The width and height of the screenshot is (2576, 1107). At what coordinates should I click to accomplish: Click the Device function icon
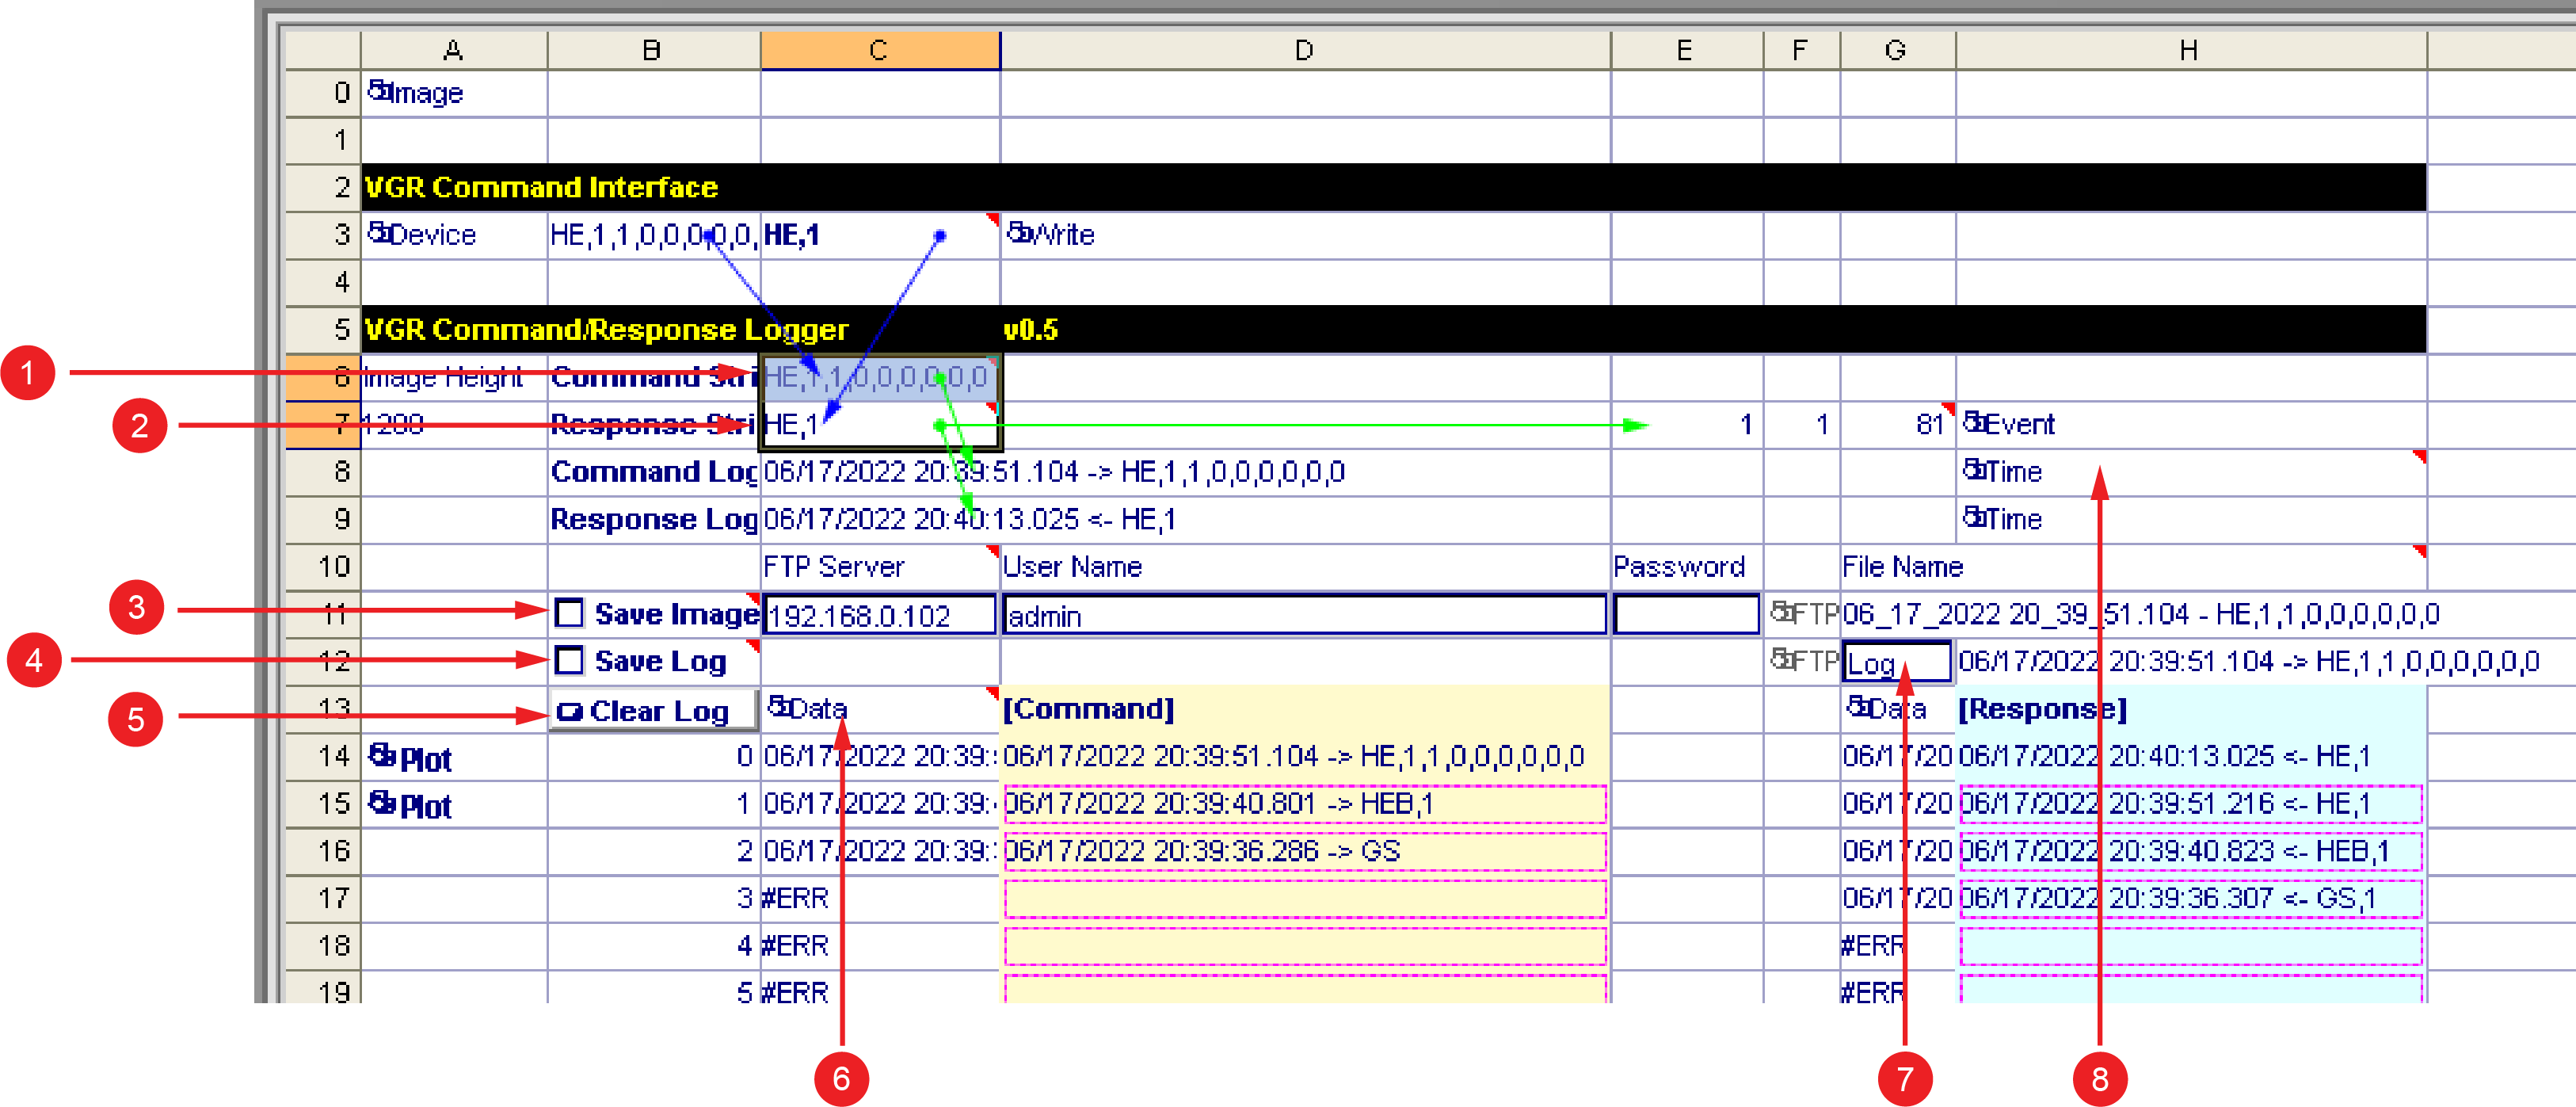(379, 234)
